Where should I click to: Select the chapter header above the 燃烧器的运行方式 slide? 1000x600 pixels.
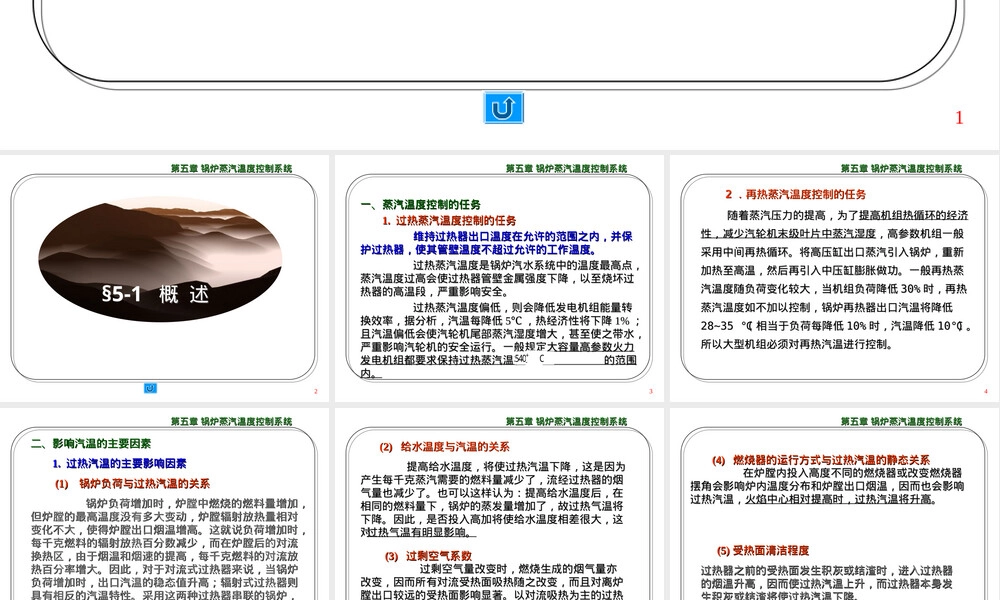click(x=901, y=421)
